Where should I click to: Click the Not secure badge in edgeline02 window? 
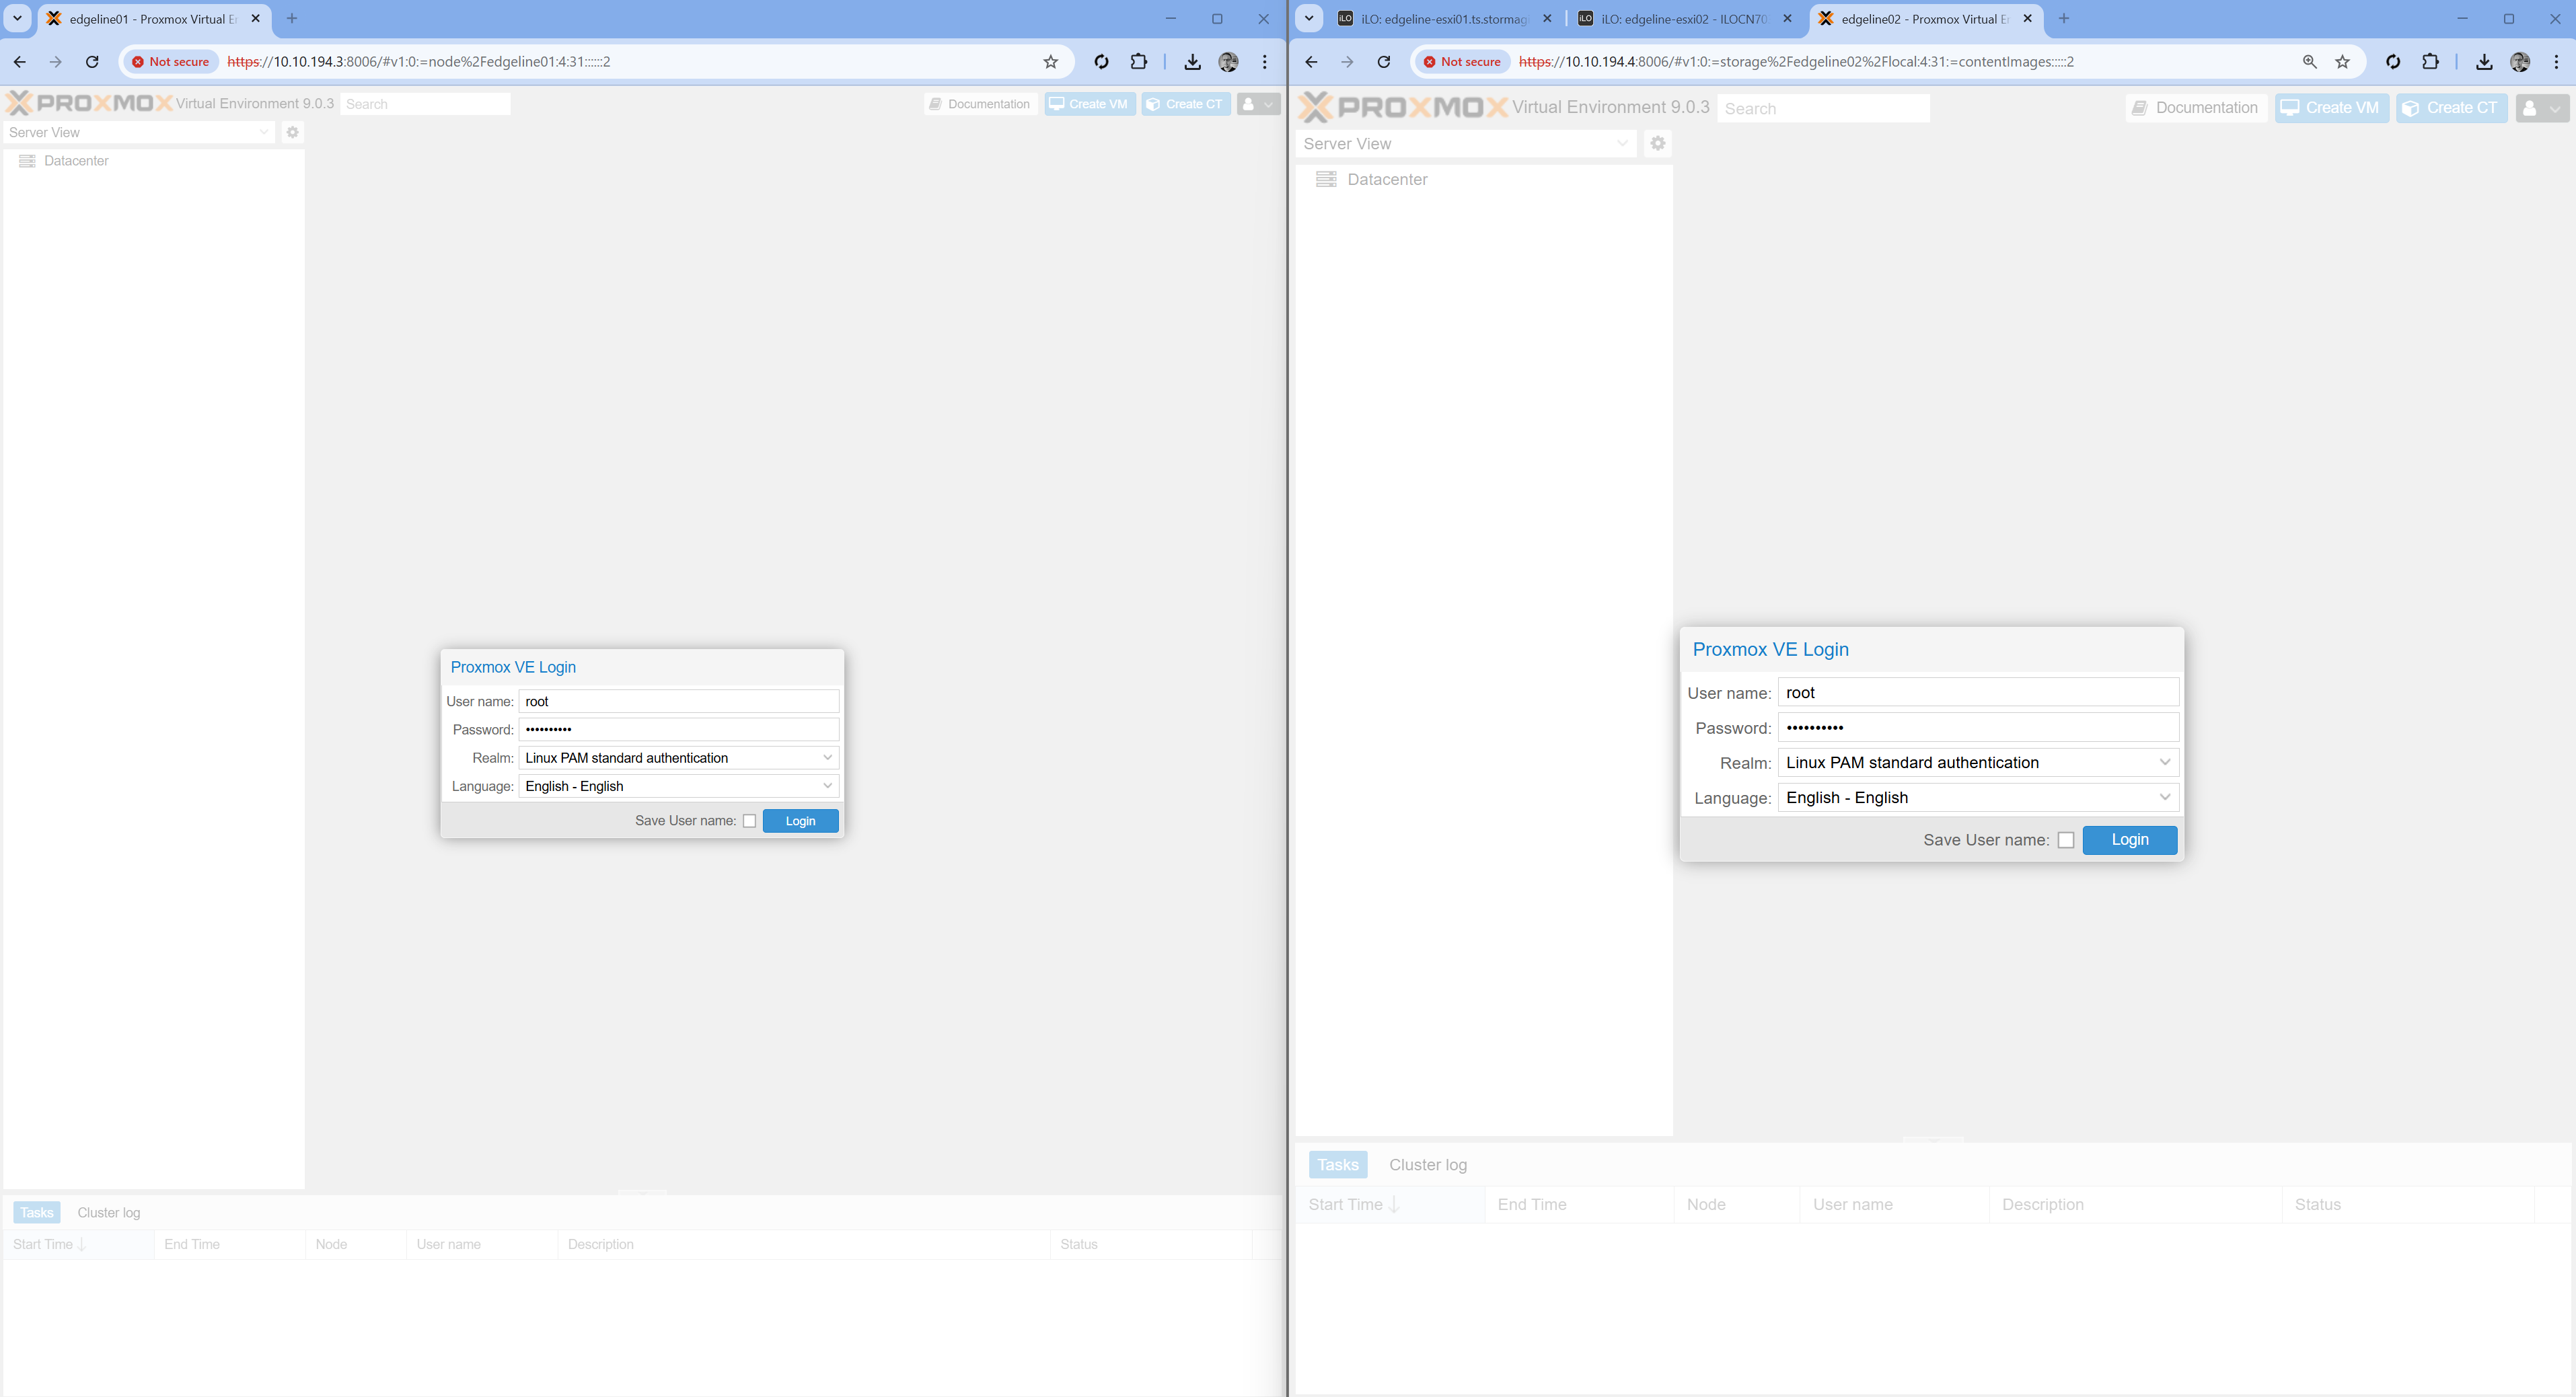point(1462,62)
